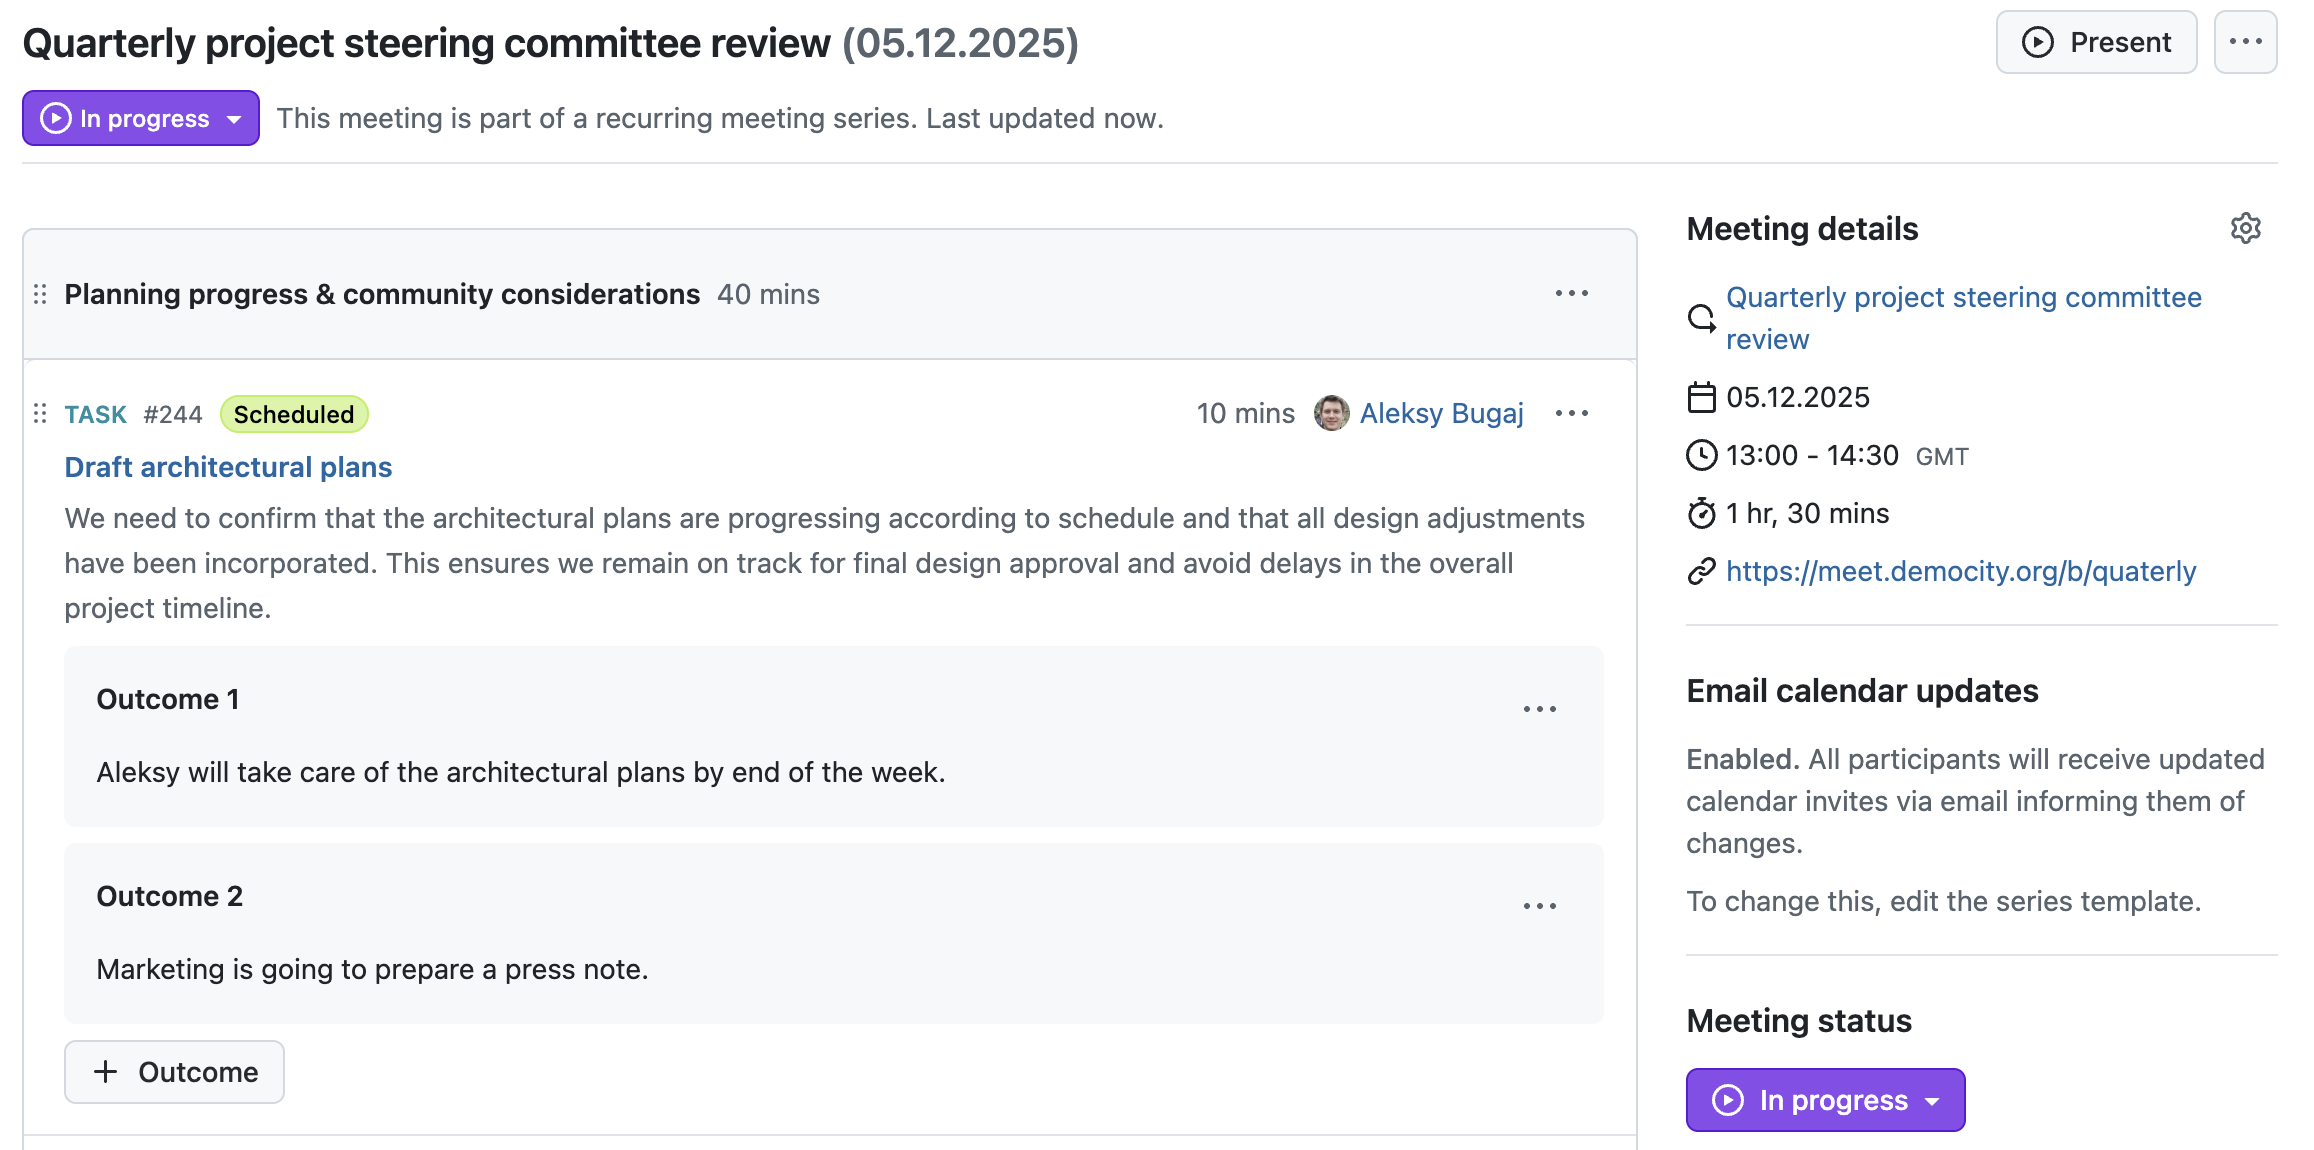Image resolution: width=2314 pixels, height=1150 pixels.
Task: Click the stopwatch icon beside meeting duration
Action: [x=1702, y=513]
